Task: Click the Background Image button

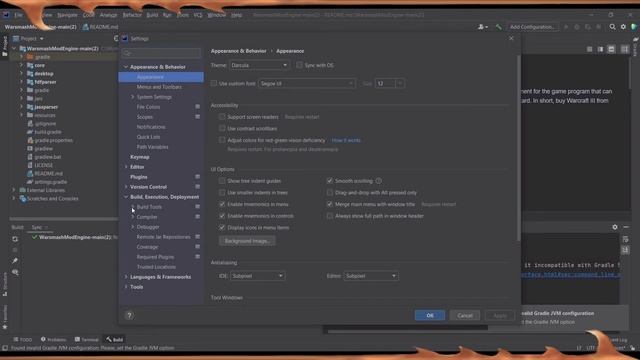Action: tap(247, 241)
